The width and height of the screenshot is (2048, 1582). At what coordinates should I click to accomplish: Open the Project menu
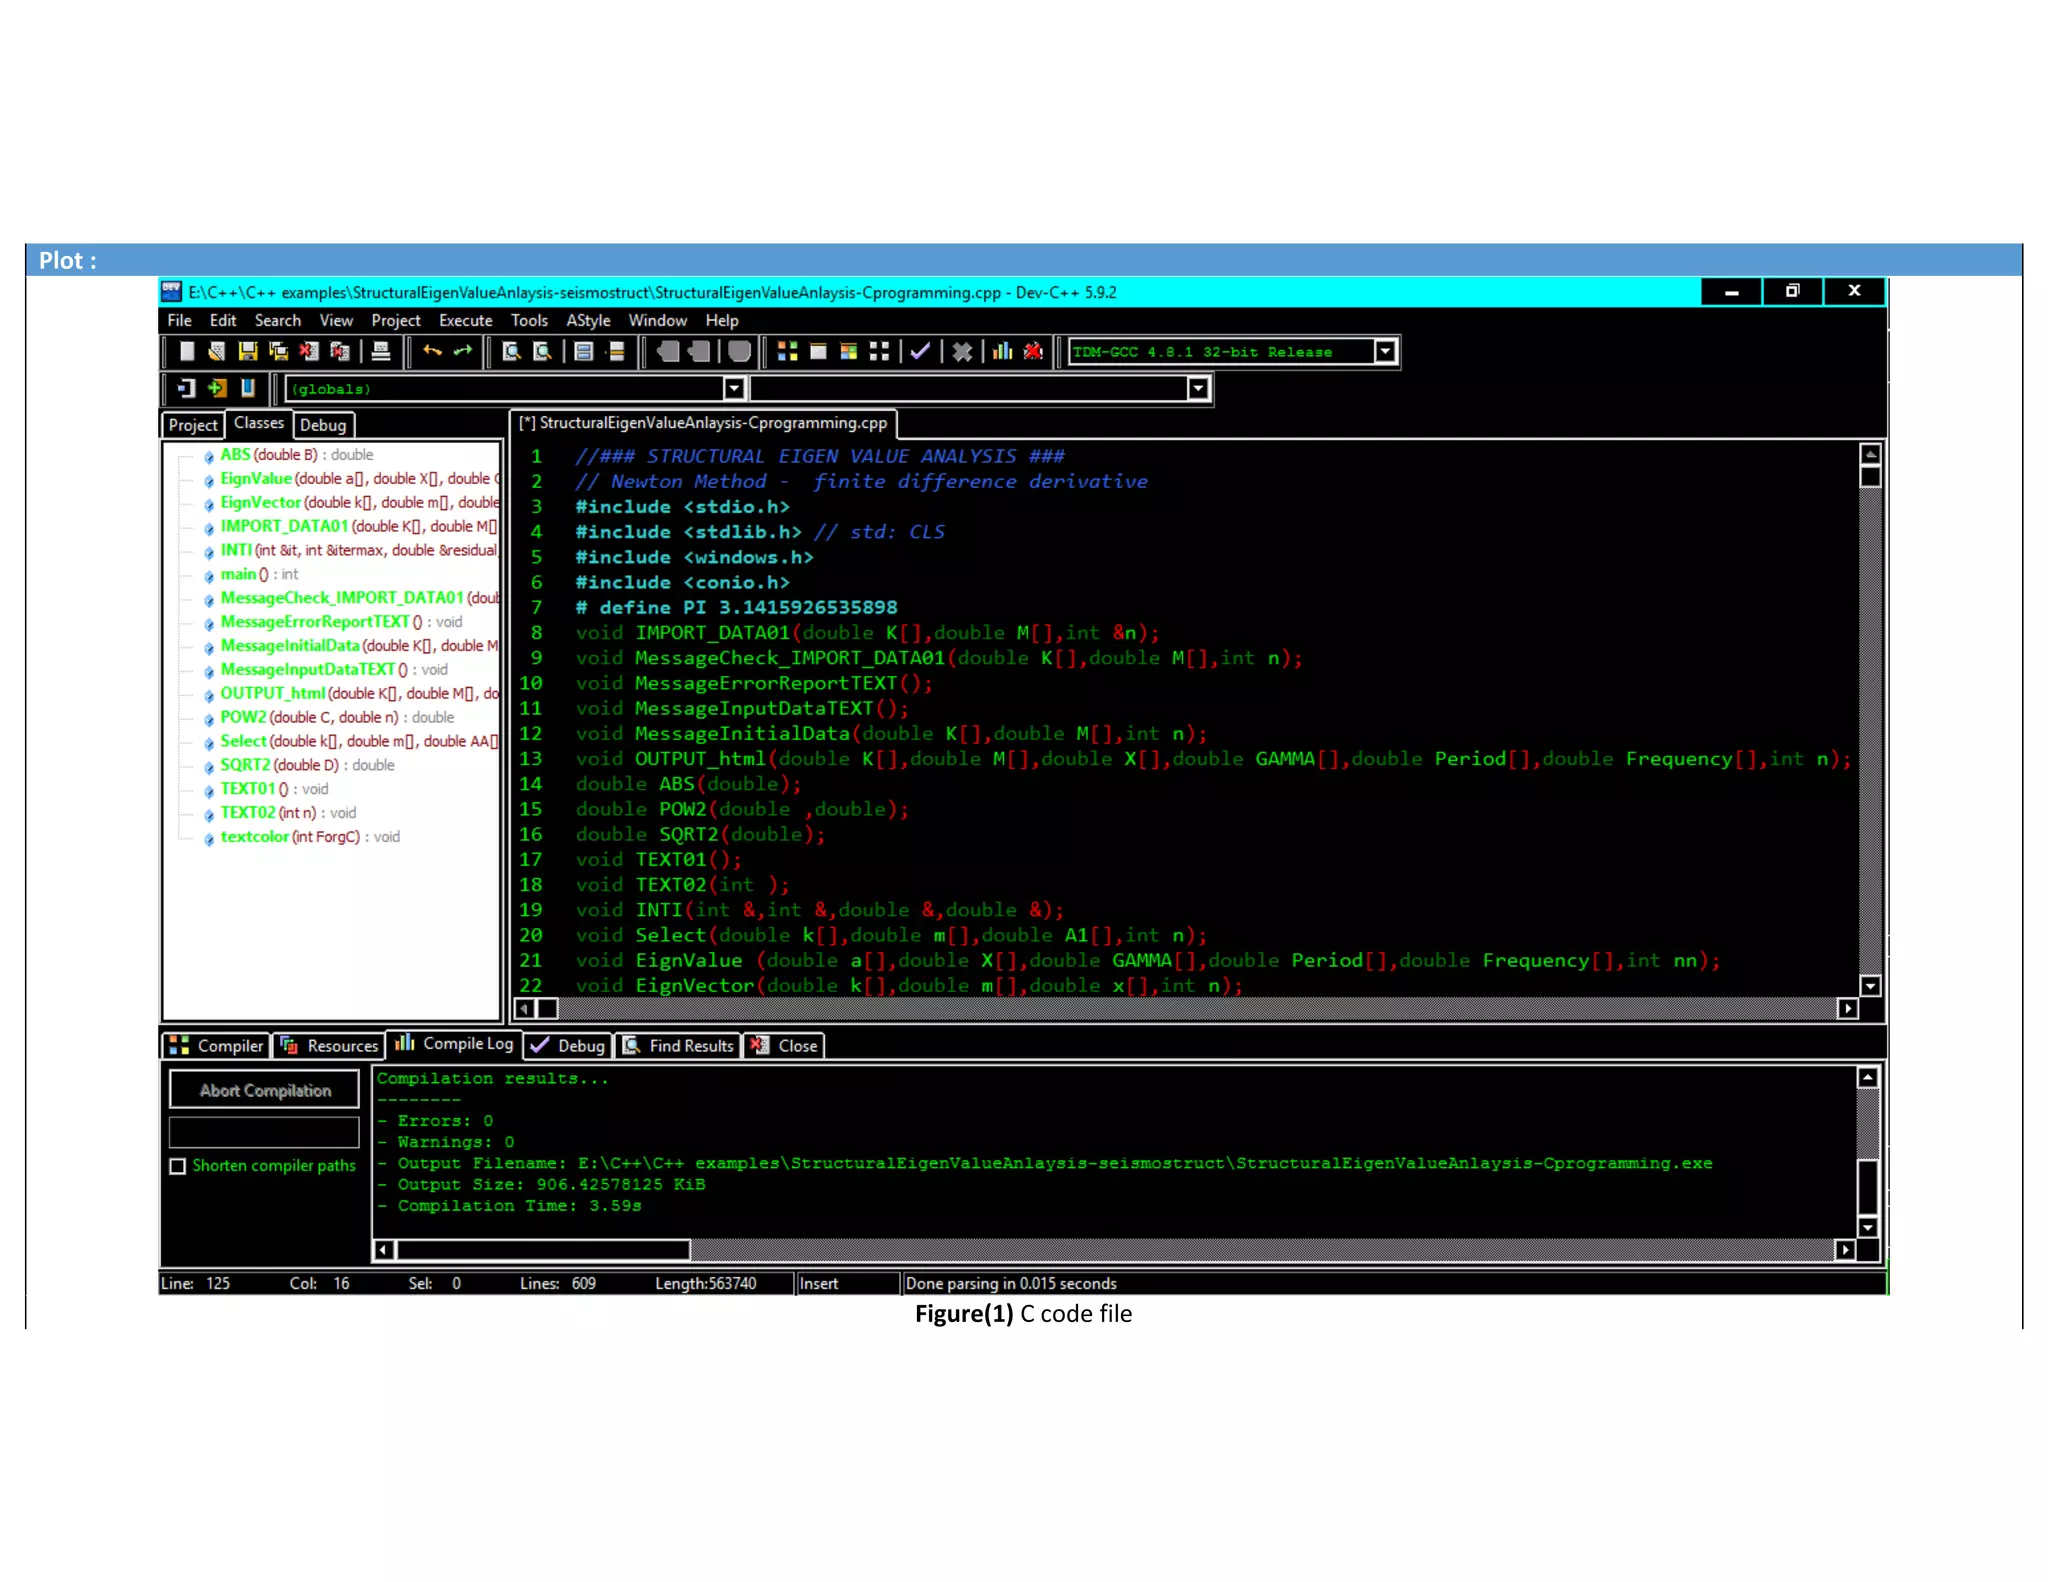tap(395, 320)
